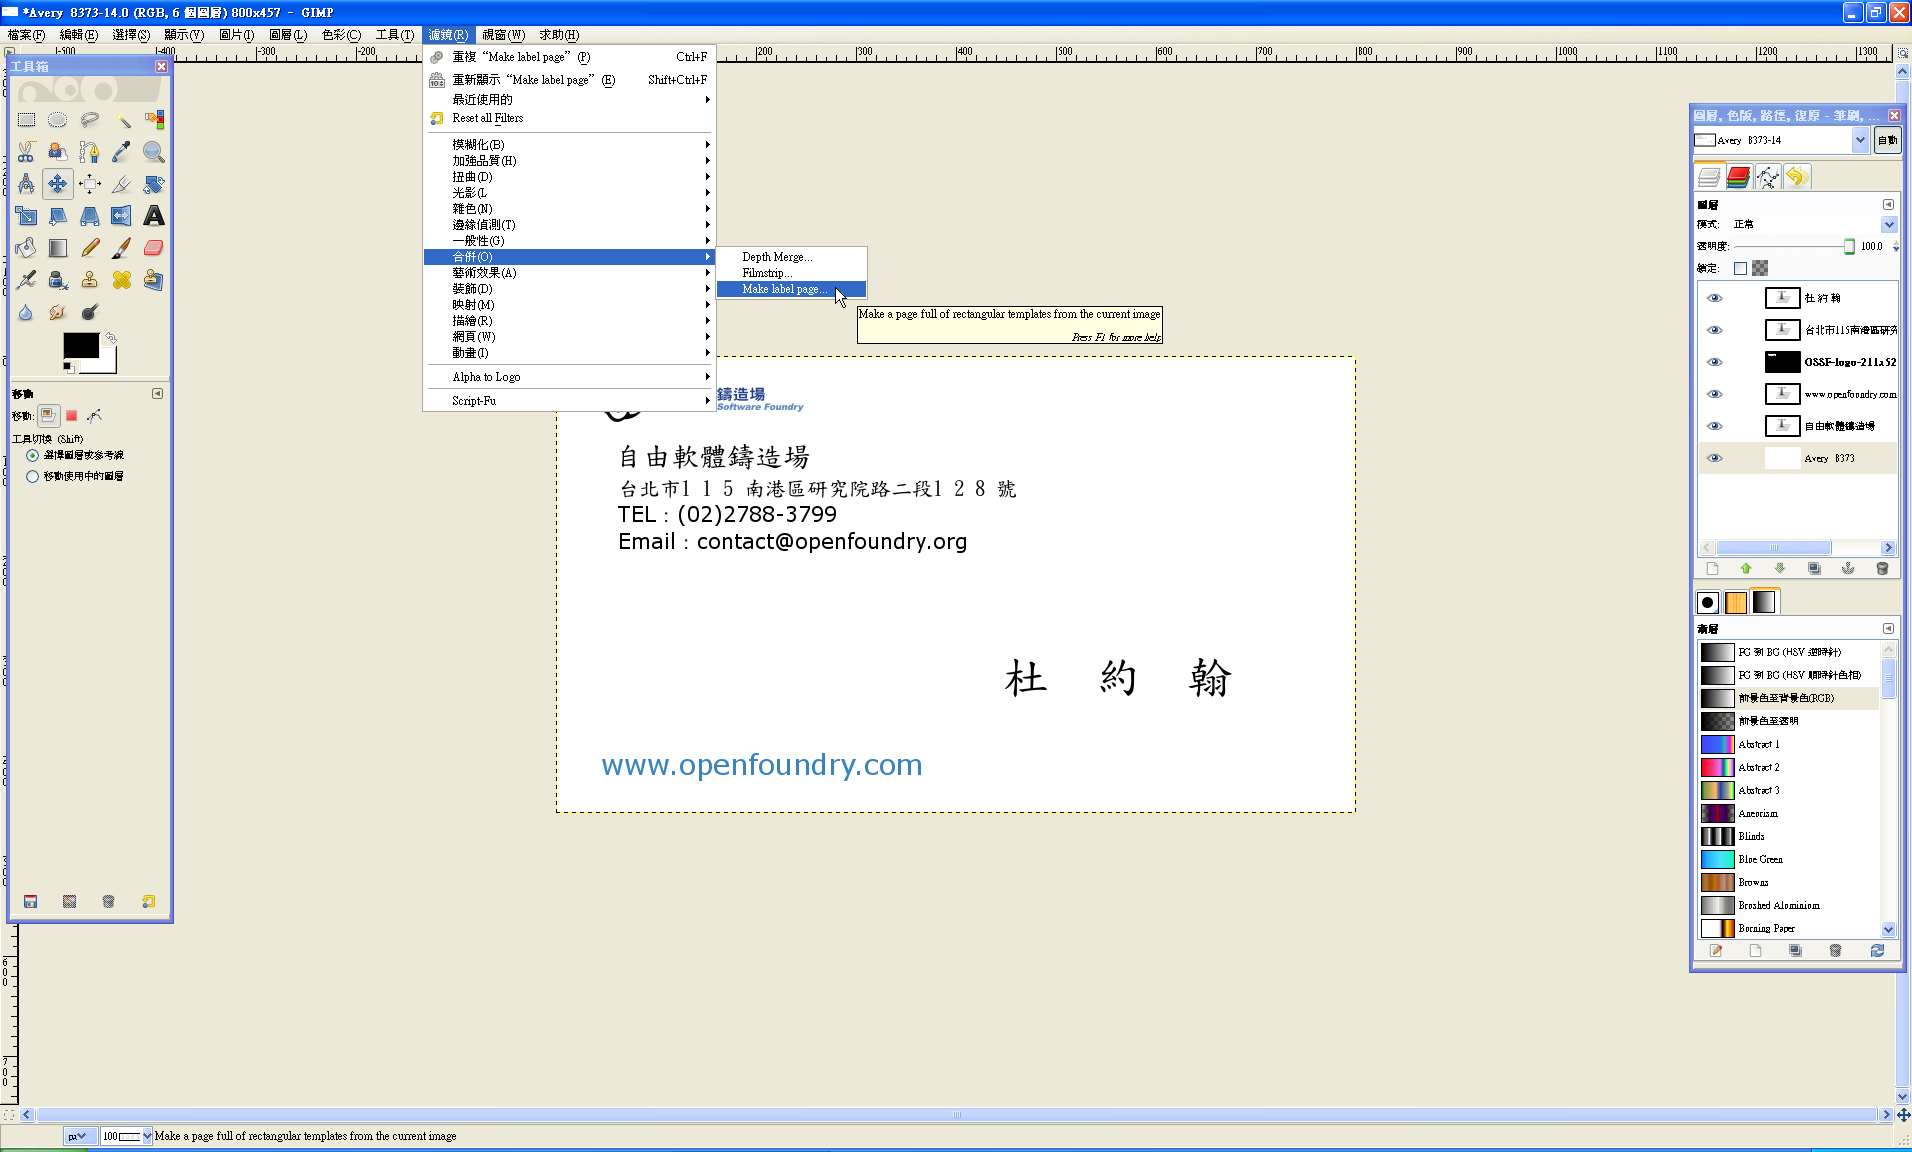Image resolution: width=1912 pixels, height=1152 pixels.
Task: Select the Flip tool
Action: [x=122, y=216]
